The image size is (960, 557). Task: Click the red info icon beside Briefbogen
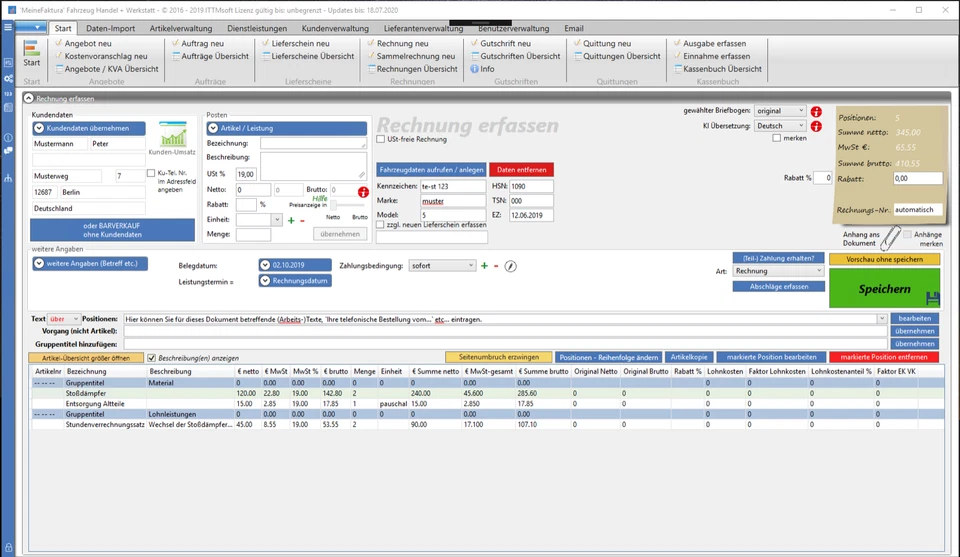(x=815, y=111)
